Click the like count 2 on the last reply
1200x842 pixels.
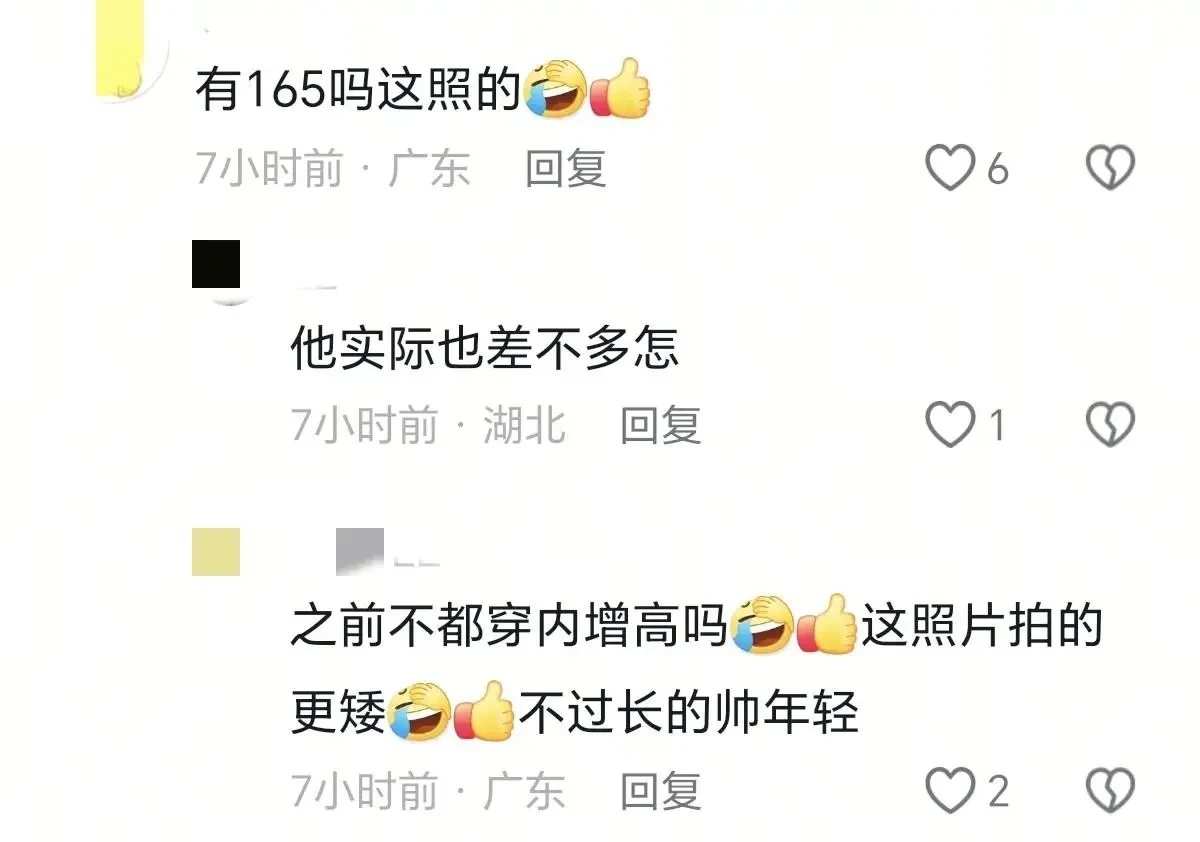pyautogui.click(x=998, y=792)
